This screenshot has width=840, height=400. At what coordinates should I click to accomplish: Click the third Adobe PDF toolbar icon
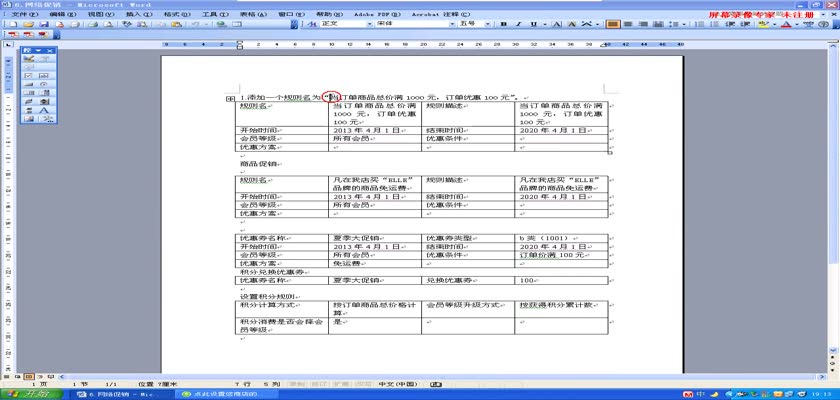pyautogui.click(x=42, y=35)
